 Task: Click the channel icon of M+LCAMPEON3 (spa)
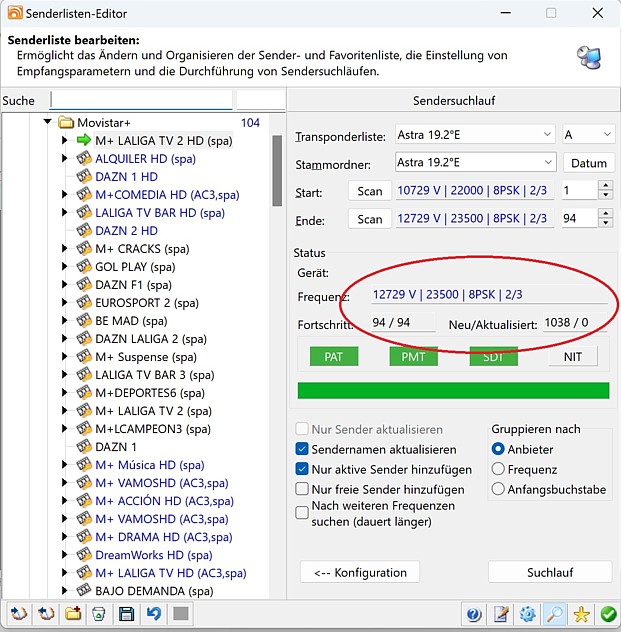click(84, 428)
